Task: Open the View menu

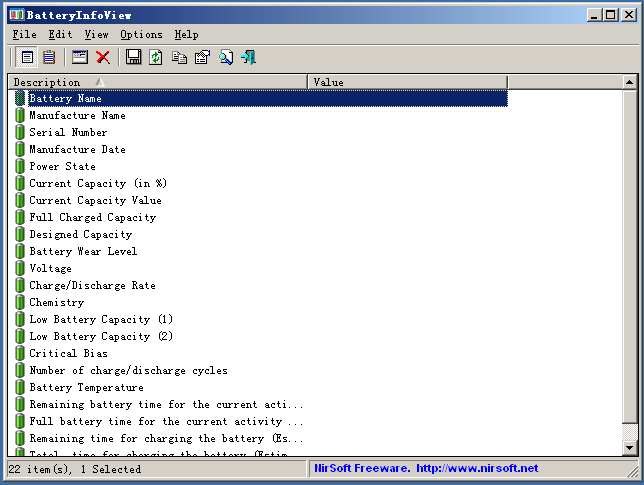Action: click(97, 34)
